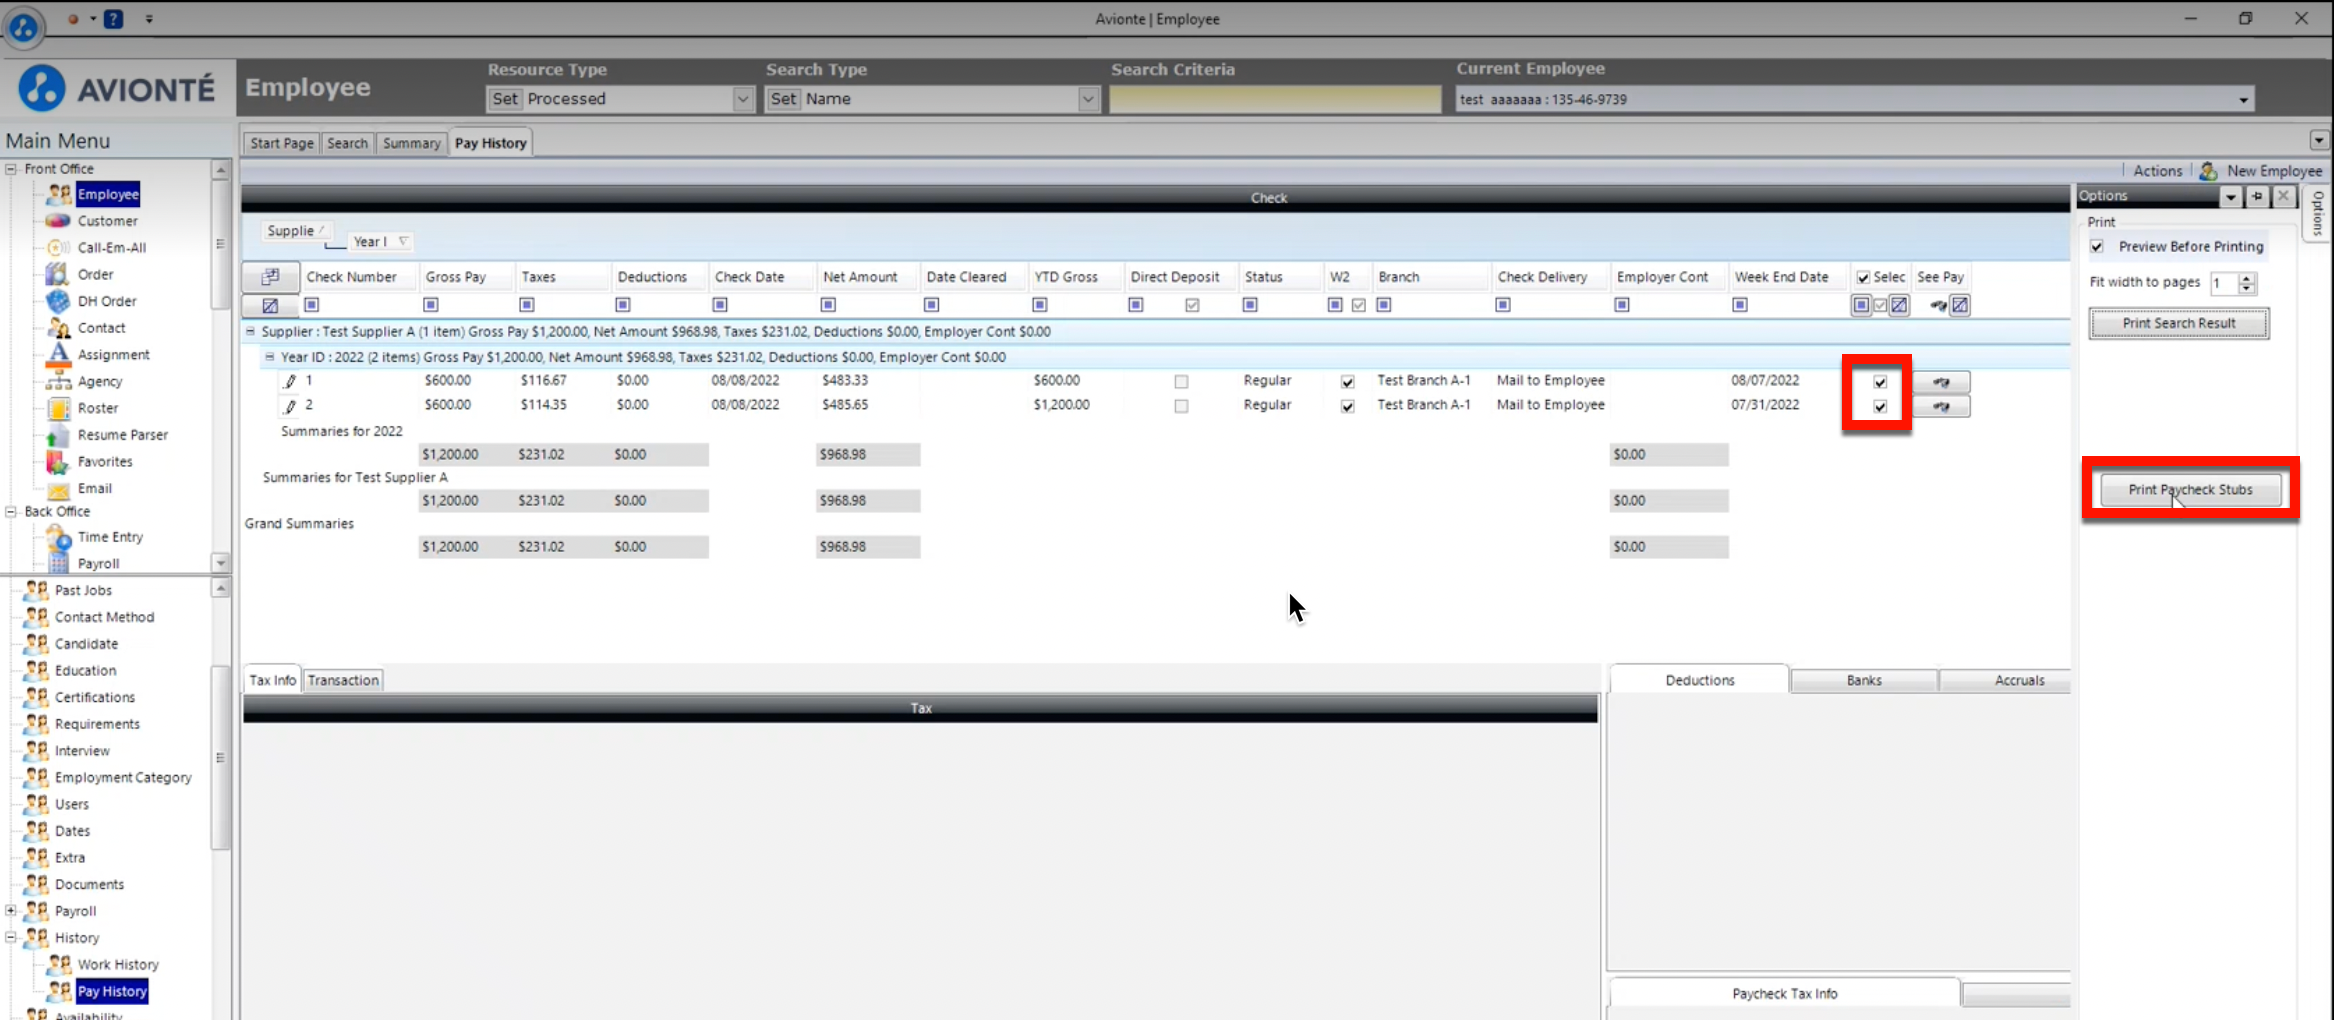
Task: Toggle Preview Before Printing checkbox
Action: tap(2097, 247)
